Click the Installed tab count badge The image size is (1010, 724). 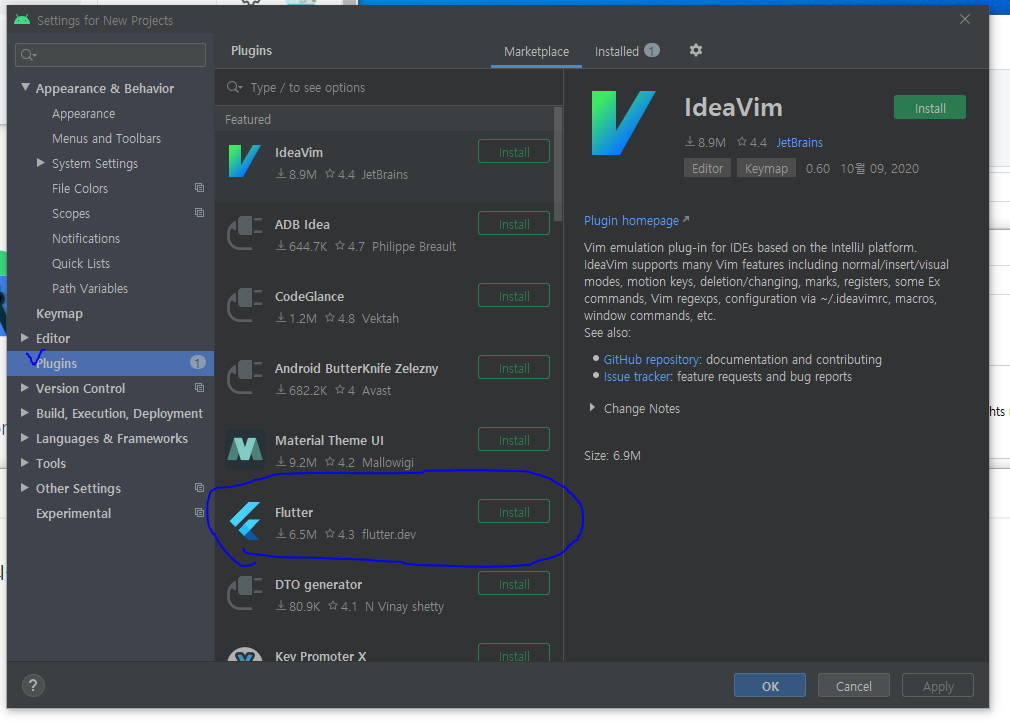[x=652, y=50]
